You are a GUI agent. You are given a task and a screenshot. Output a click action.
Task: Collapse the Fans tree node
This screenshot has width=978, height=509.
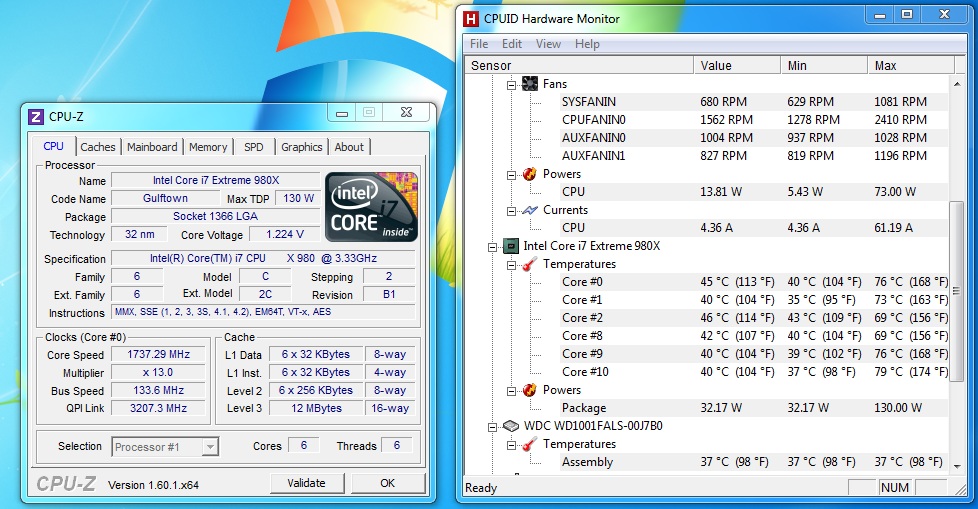click(x=511, y=85)
